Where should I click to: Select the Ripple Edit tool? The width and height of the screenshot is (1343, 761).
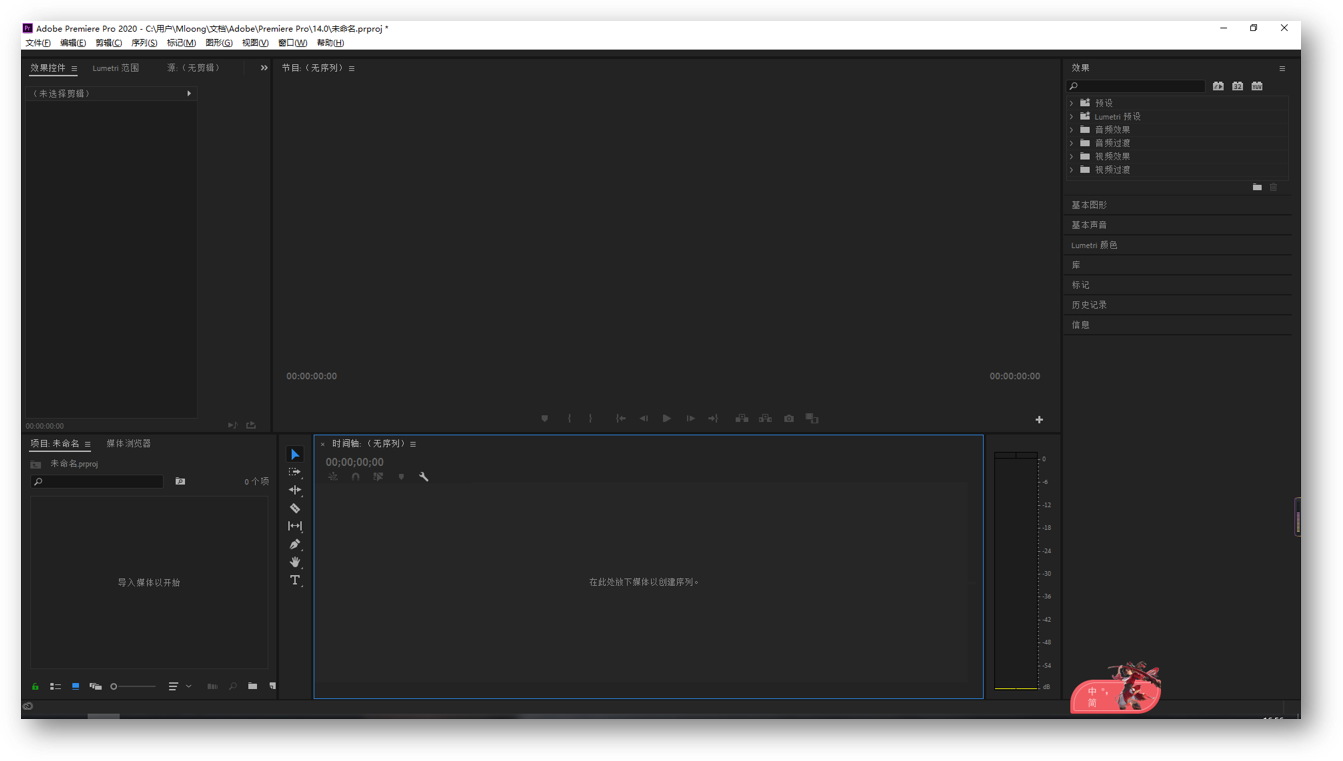[x=295, y=490]
